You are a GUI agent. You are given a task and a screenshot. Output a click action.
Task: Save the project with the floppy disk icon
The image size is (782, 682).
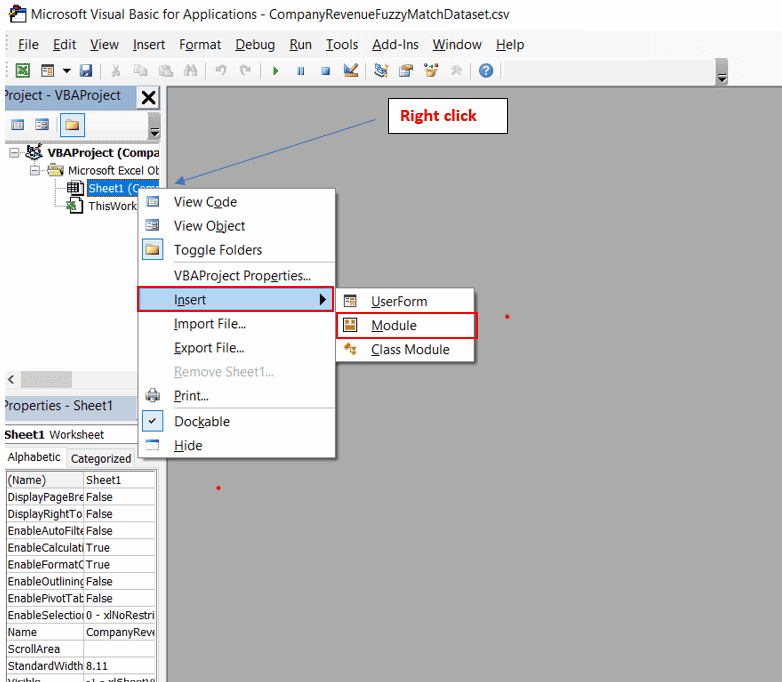coord(86,71)
